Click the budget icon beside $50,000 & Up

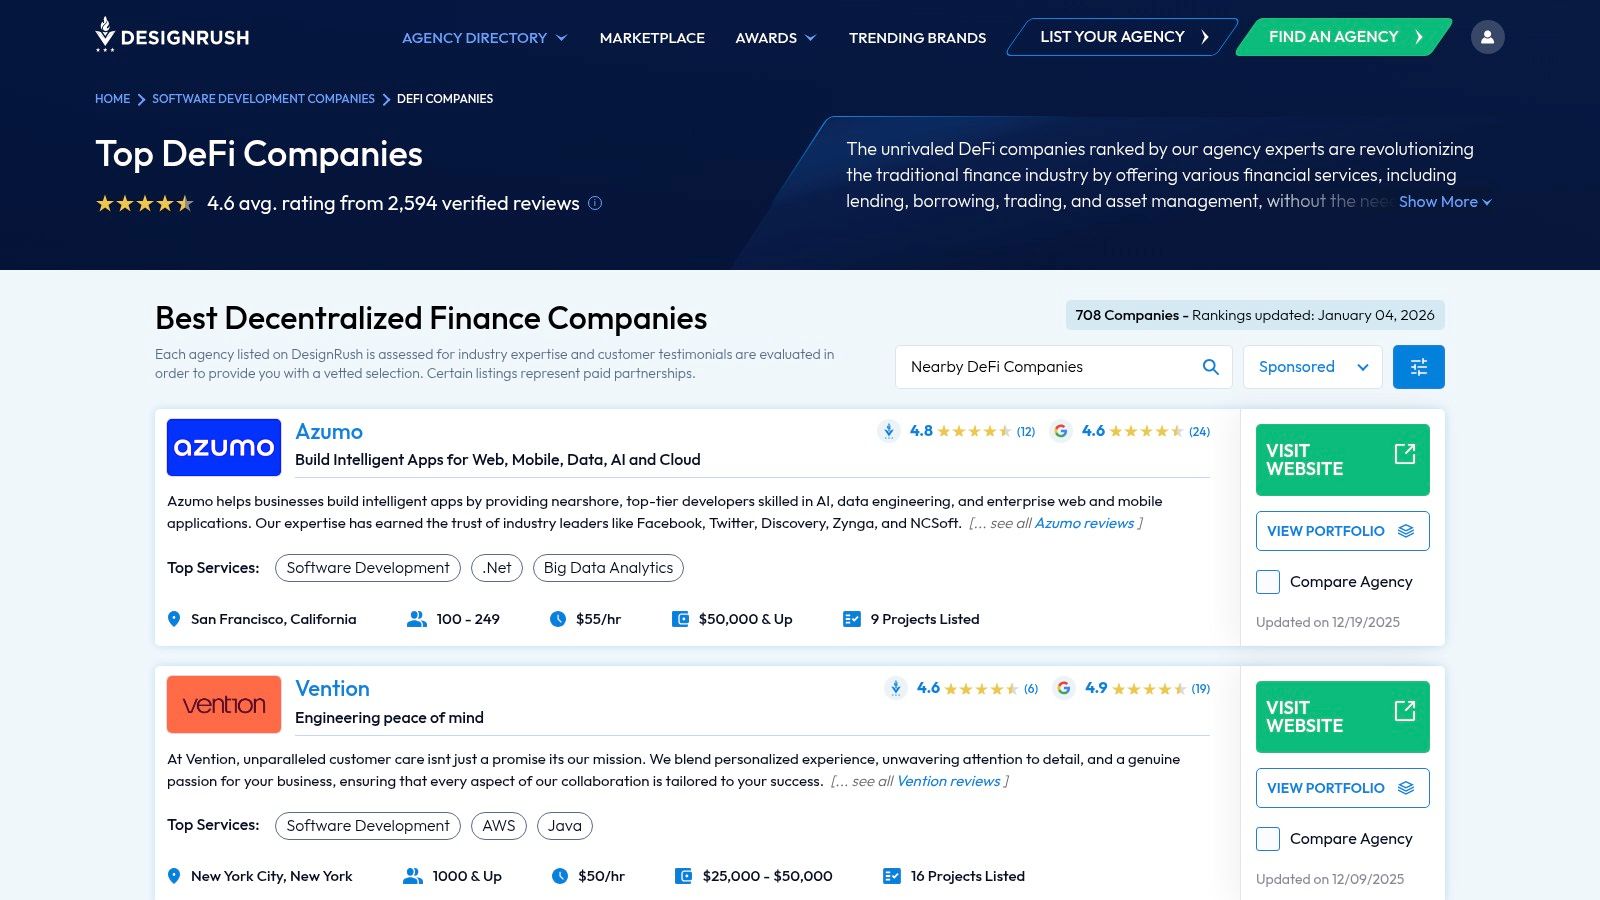(681, 619)
